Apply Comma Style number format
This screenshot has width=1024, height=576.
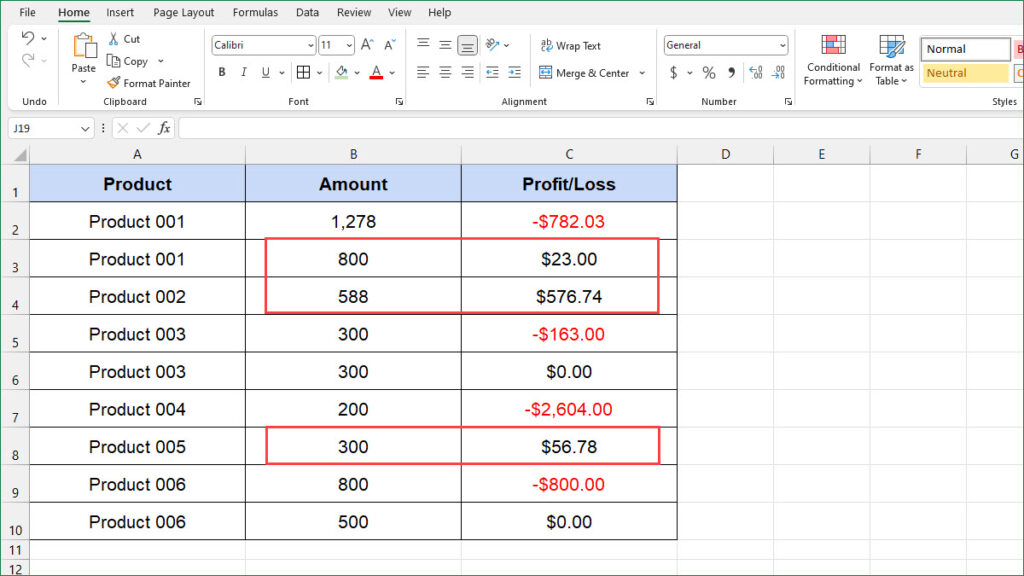[732, 72]
